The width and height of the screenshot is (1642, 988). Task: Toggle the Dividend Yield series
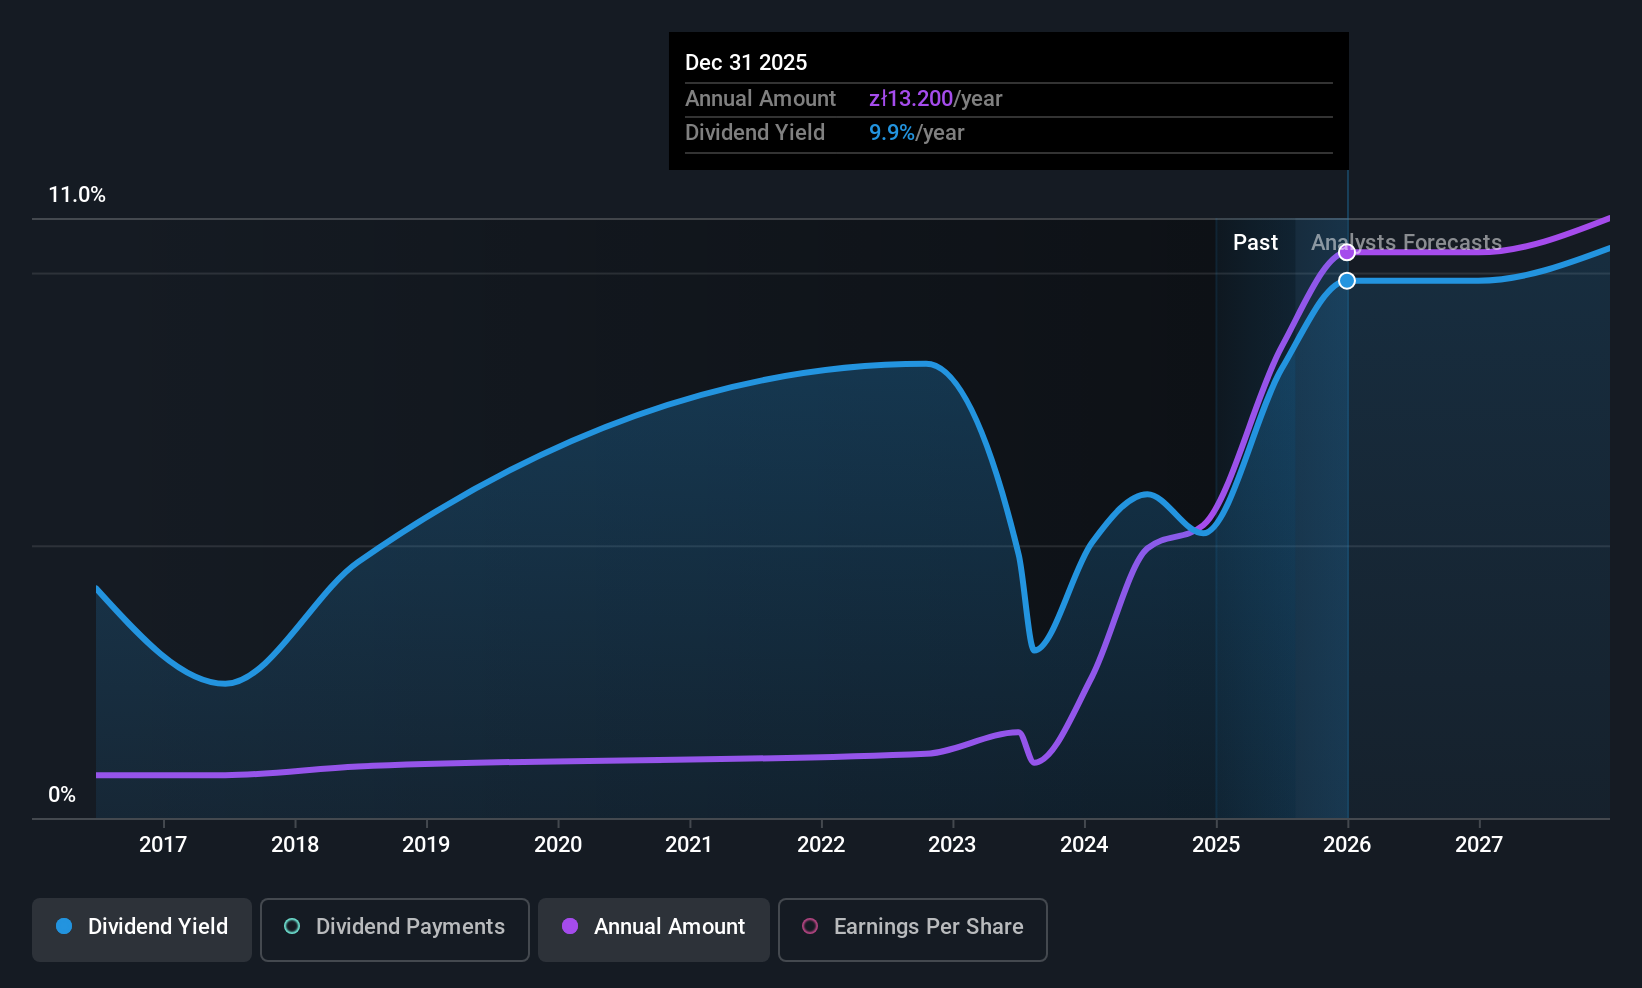point(142,929)
